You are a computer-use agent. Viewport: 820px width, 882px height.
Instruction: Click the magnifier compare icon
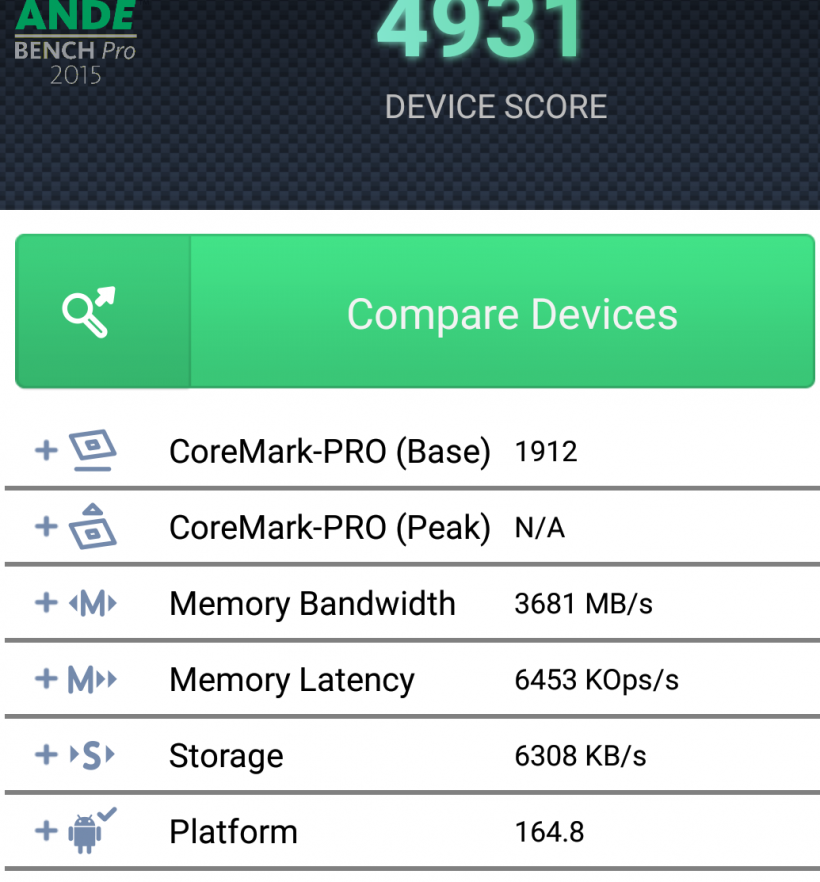pos(89,312)
